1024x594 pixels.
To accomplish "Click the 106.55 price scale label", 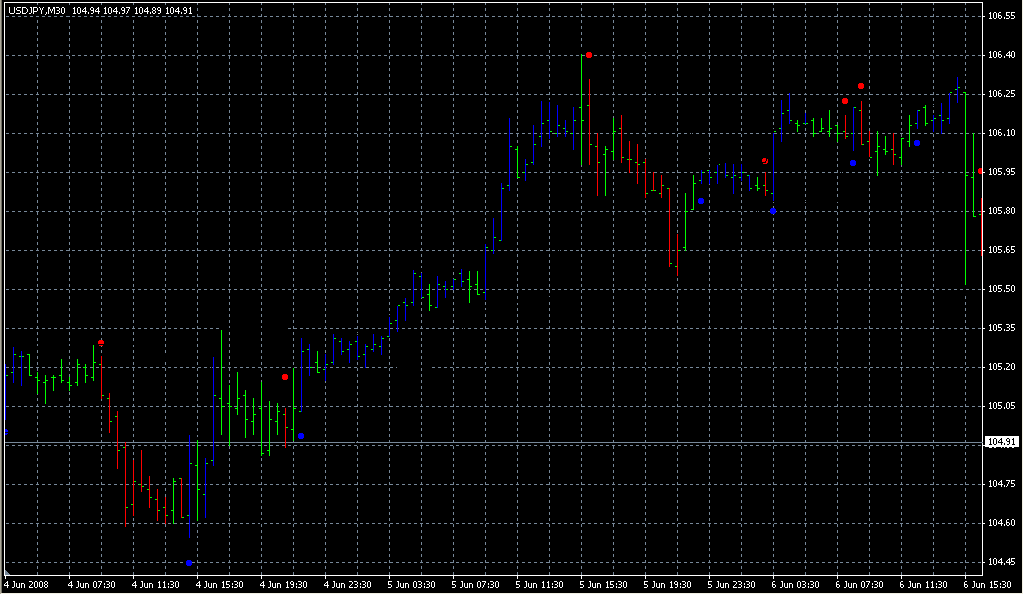I will [x=1001, y=16].
